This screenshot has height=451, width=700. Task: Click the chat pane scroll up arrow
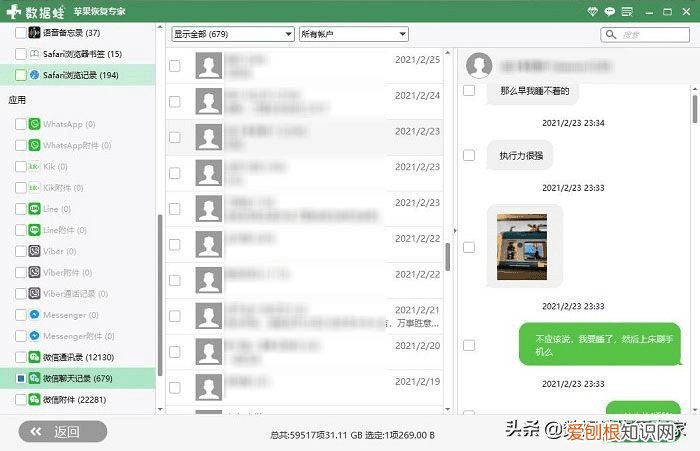[695, 89]
